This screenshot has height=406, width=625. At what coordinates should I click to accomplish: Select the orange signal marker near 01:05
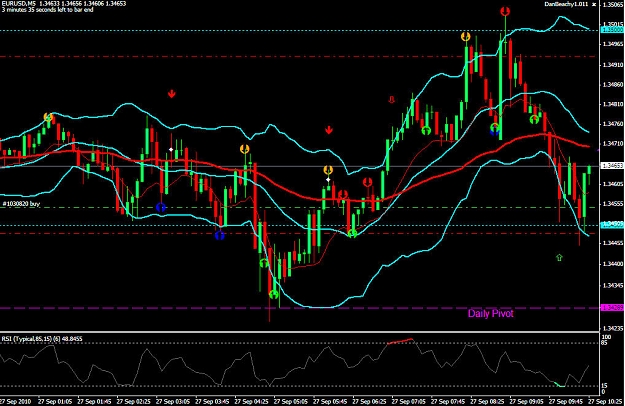[x=48, y=117]
